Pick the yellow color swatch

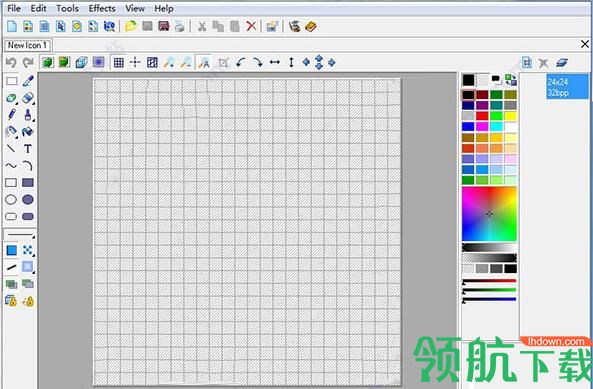510,116
